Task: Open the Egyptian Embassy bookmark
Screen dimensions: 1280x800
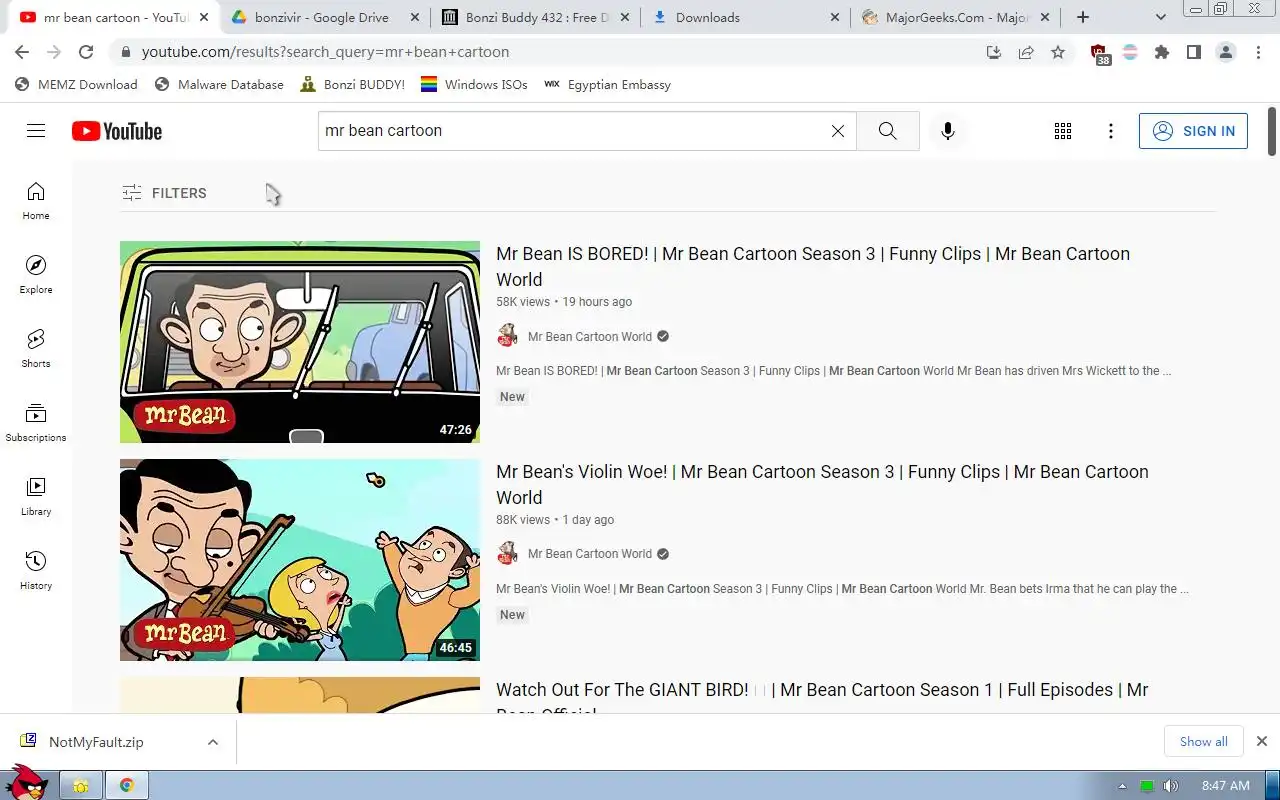Action: pyautogui.click(x=607, y=85)
